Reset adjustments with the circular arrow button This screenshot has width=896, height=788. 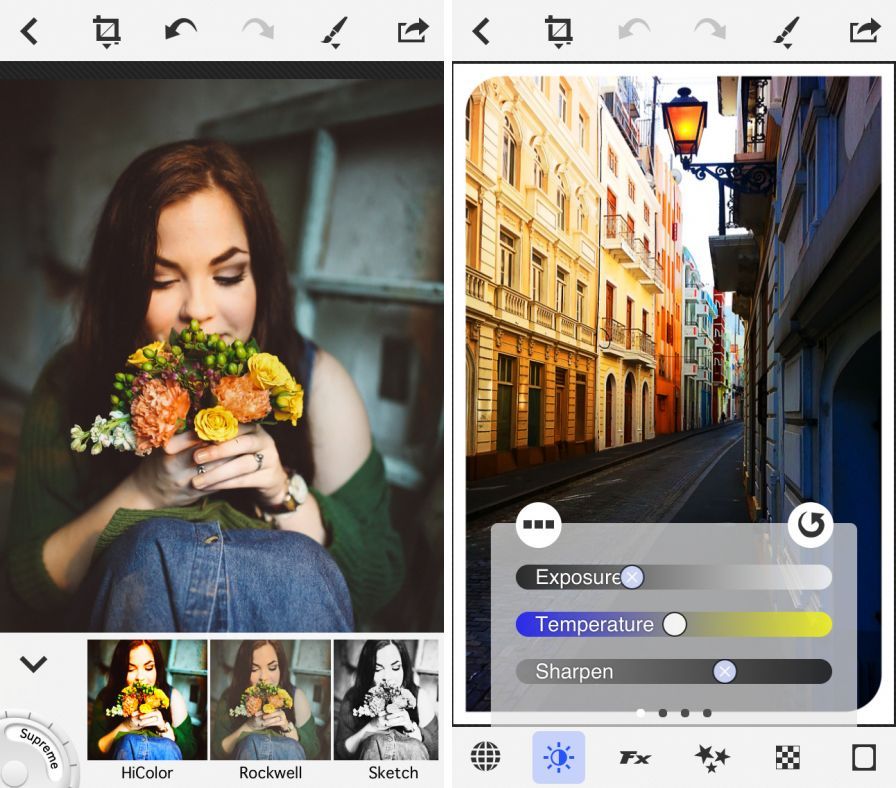point(810,524)
